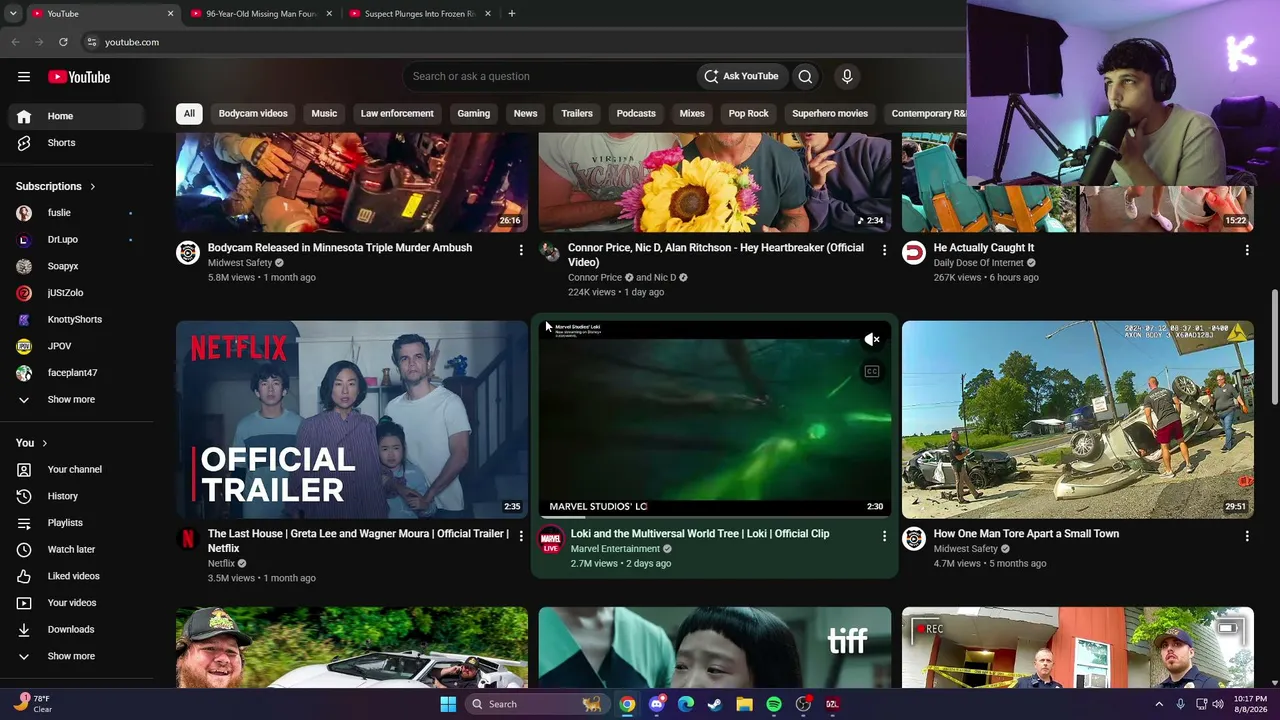1280x720 pixels.
Task: Select the Bodycam videos filter chip
Action: (x=253, y=113)
